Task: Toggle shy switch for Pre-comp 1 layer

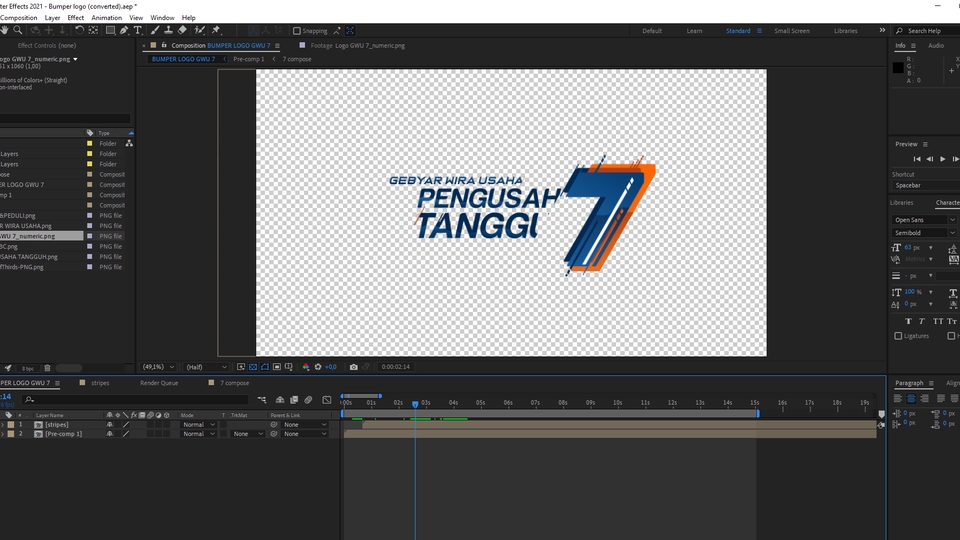Action: point(110,433)
